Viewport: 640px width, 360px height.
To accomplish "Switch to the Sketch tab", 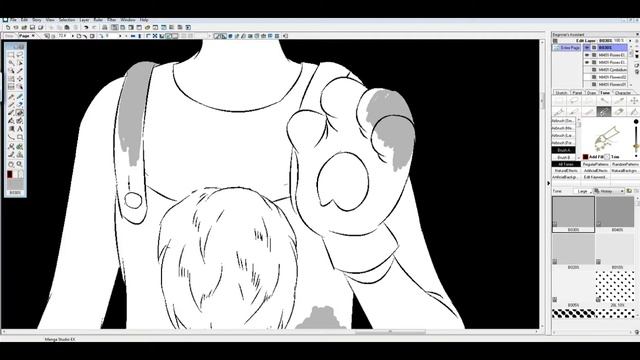I will tap(562, 93).
